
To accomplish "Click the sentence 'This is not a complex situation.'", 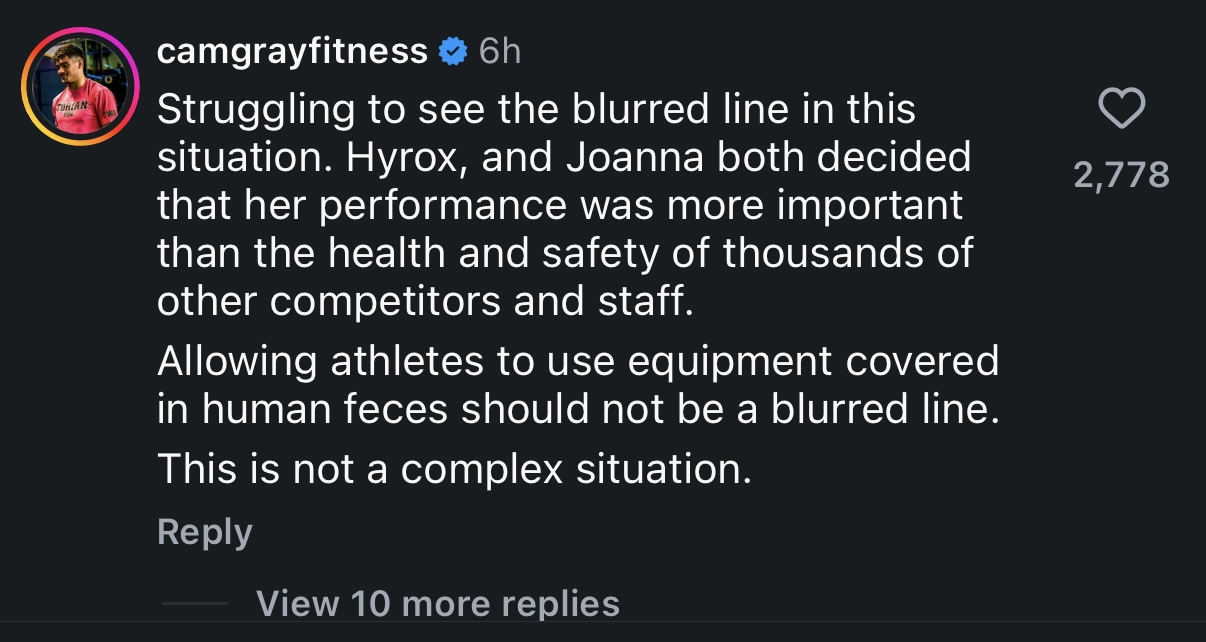I will pyautogui.click(x=454, y=468).
